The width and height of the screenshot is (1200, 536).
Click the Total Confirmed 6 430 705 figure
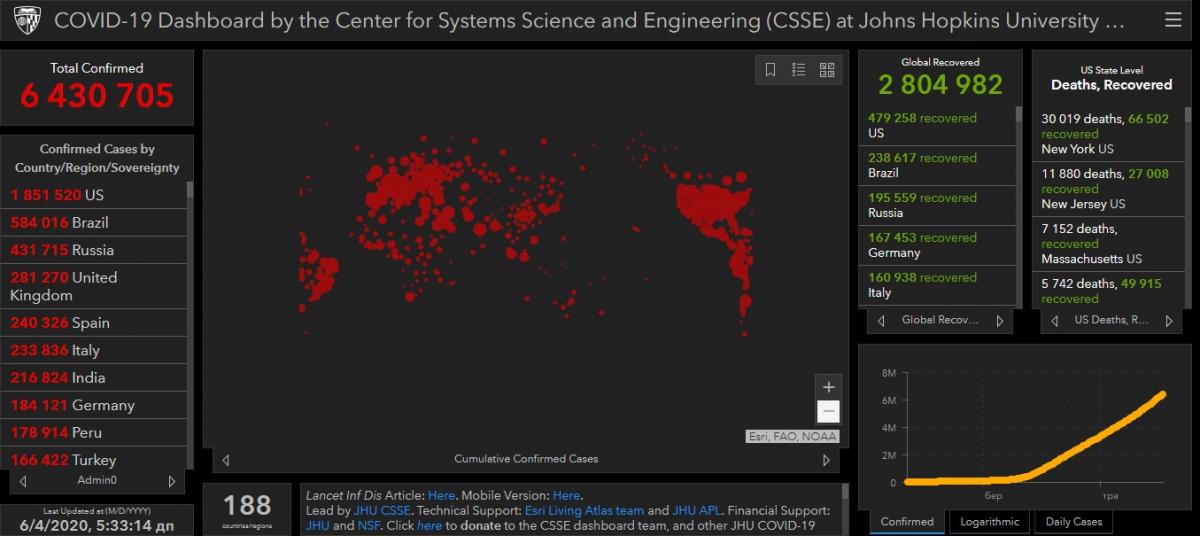tap(97, 96)
